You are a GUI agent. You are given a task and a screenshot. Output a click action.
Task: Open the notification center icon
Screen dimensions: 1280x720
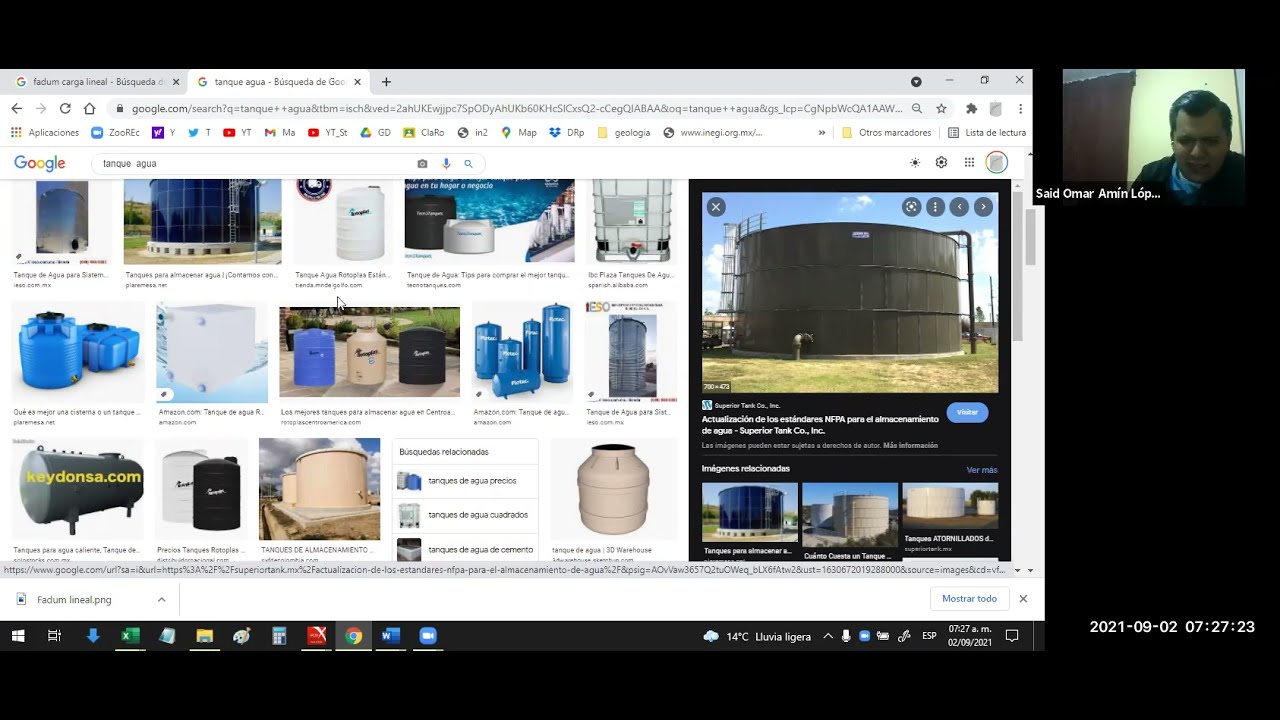tap(1012, 636)
